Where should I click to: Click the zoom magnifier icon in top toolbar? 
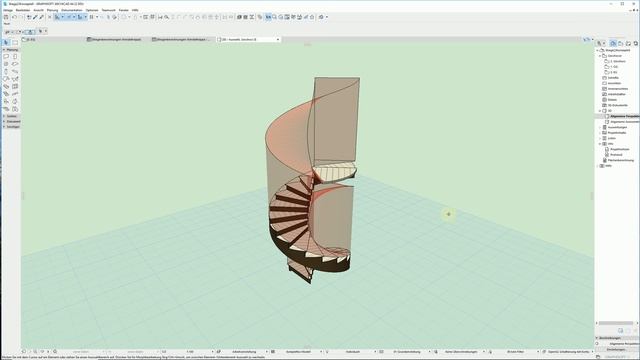coord(274,17)
